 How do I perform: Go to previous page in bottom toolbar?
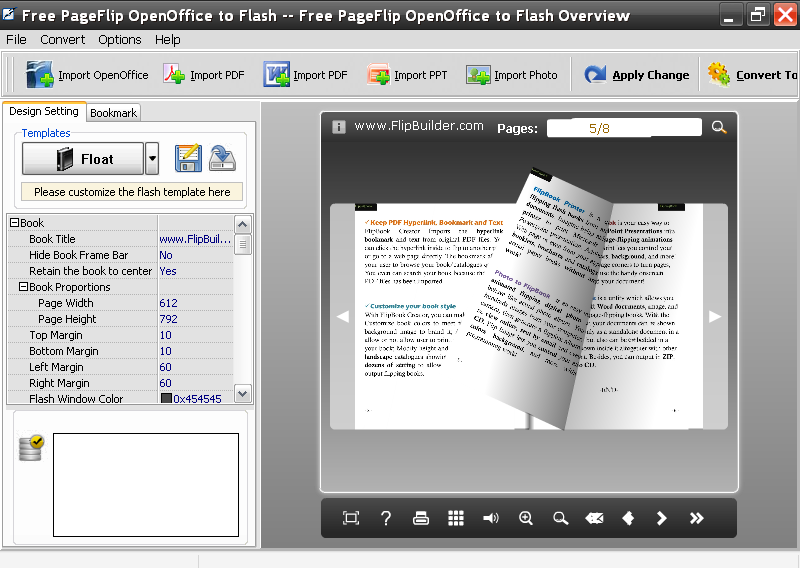628,518
